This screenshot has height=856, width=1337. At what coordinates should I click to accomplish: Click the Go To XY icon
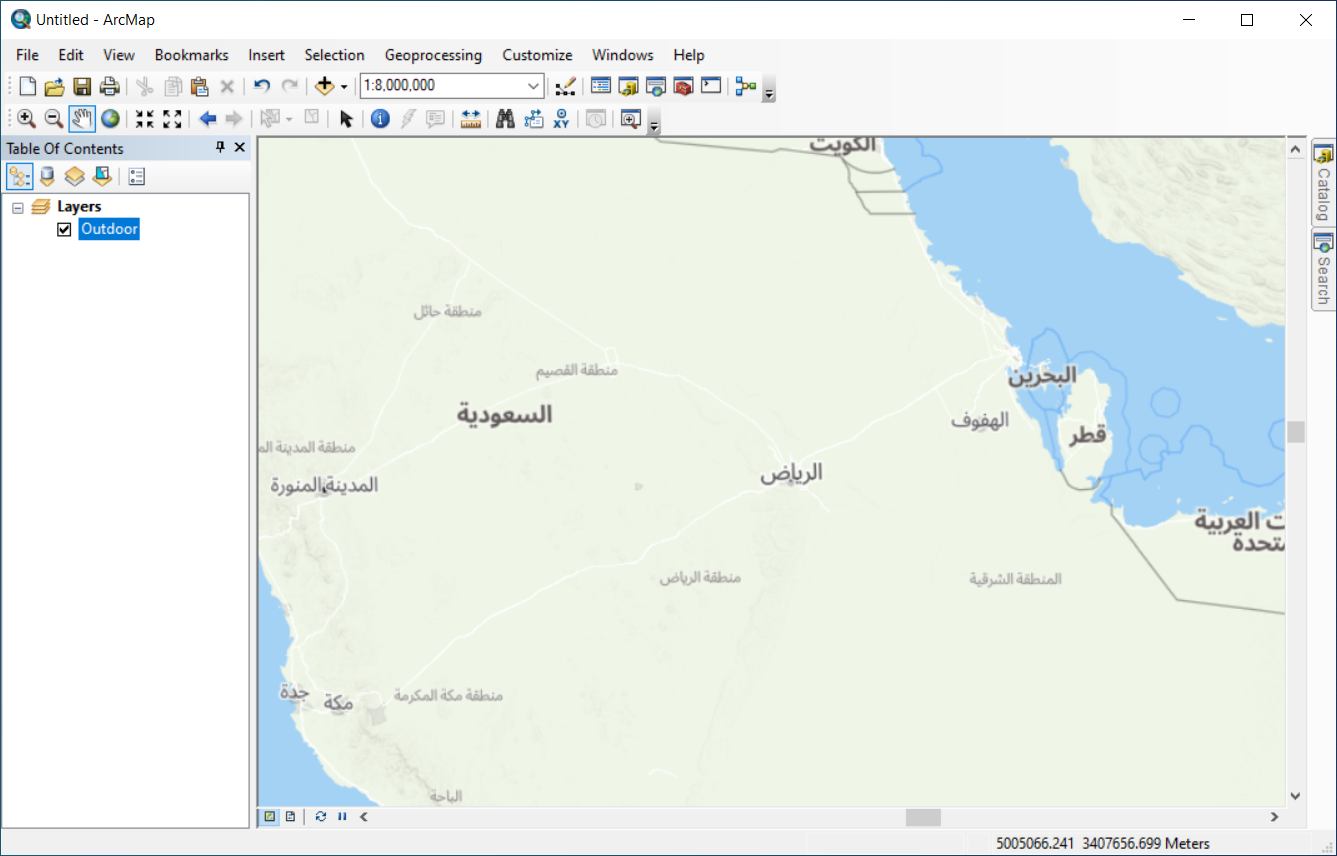click(561, 119)
